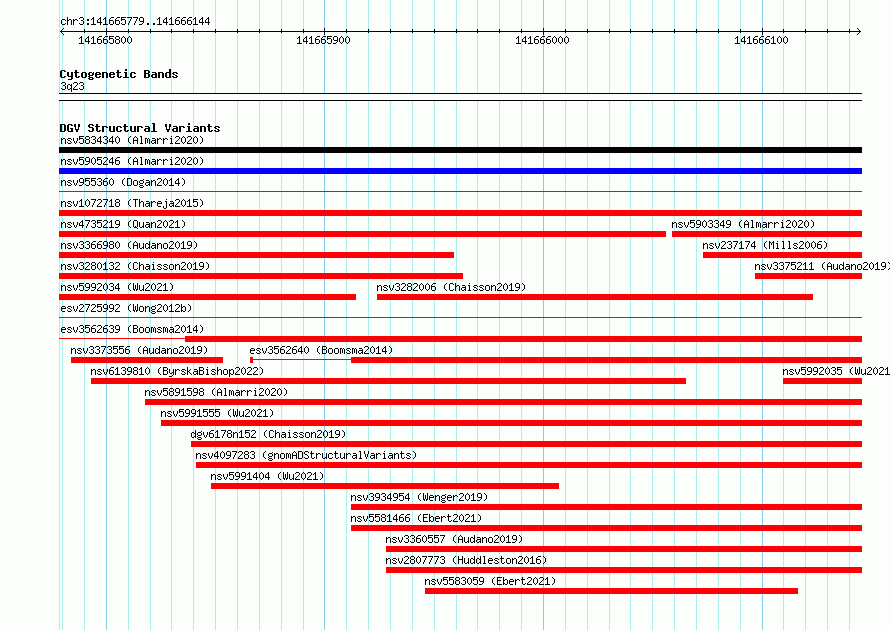Viewport: 890px width, 630px height.
Task: Open the nsv5905246 (Almarri2020) label
Action: click(132, 161)
